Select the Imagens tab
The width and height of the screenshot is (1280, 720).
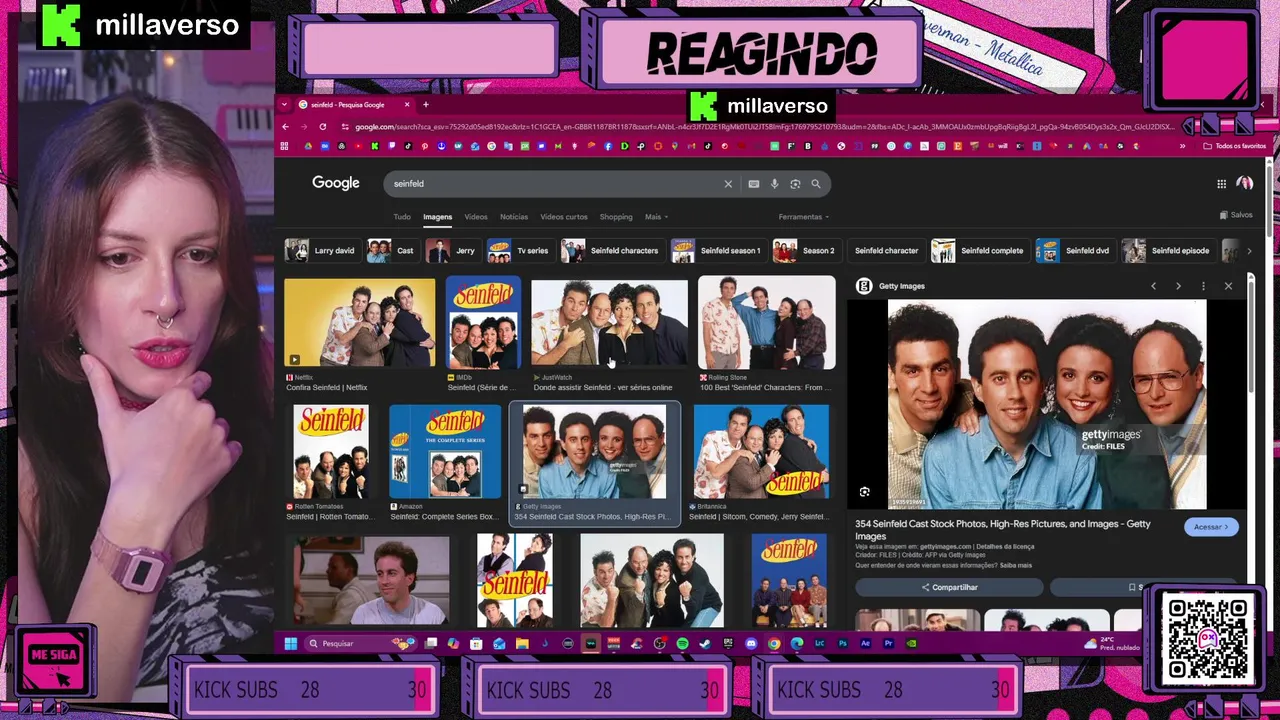437,217
